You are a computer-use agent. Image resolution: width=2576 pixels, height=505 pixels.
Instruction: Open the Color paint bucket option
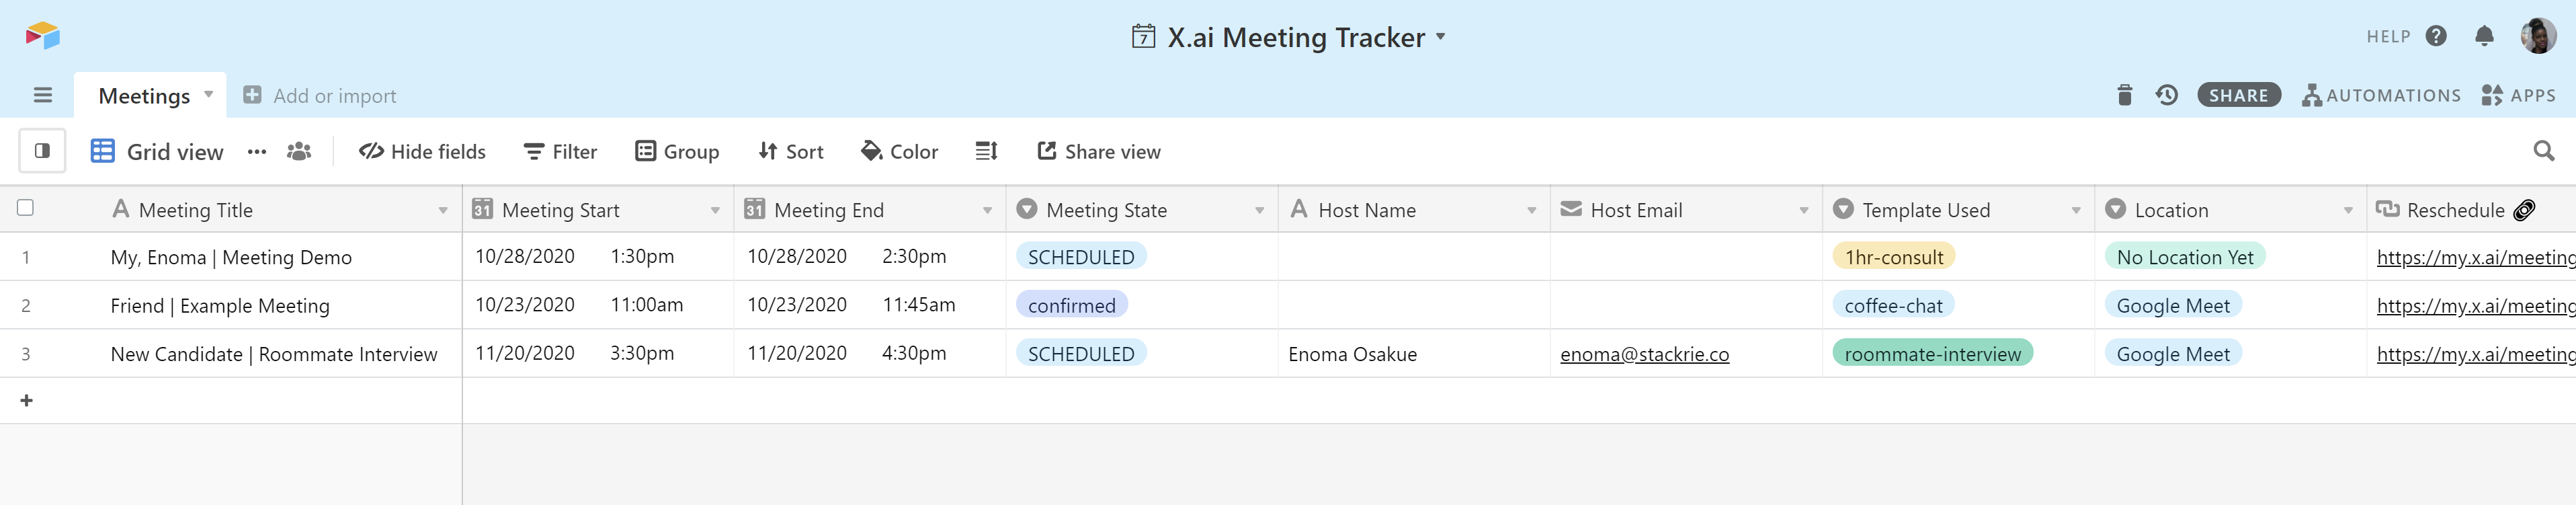click(x=899, y=151)
